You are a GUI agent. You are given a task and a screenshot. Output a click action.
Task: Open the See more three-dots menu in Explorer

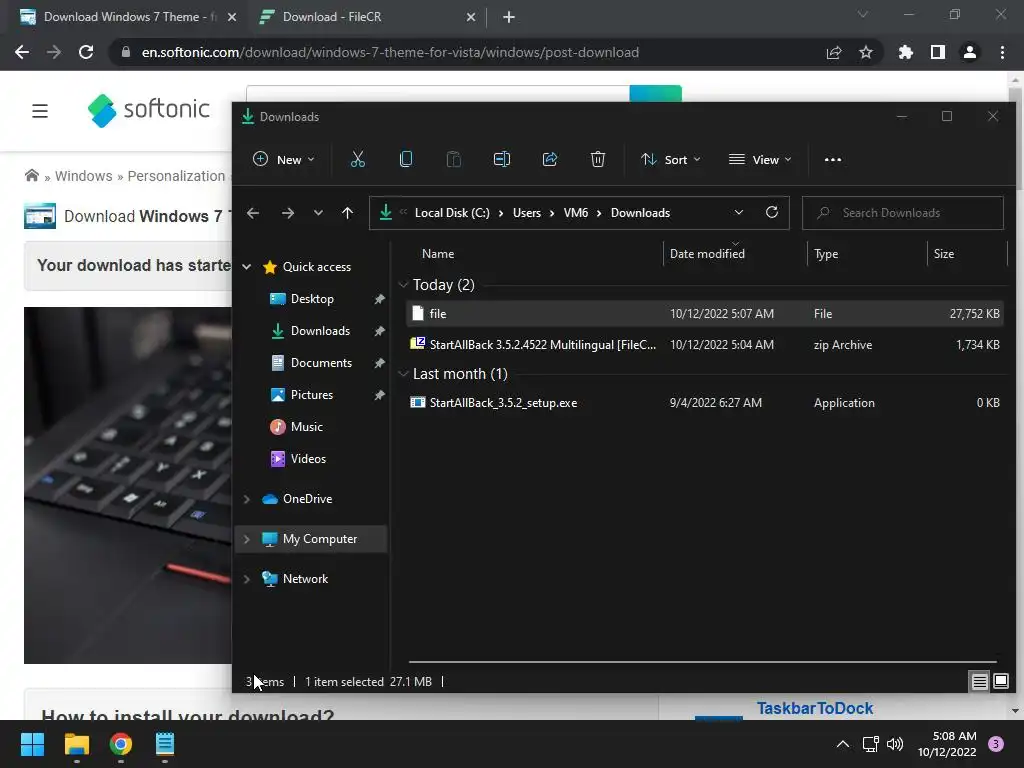click(x=833, y=159)
